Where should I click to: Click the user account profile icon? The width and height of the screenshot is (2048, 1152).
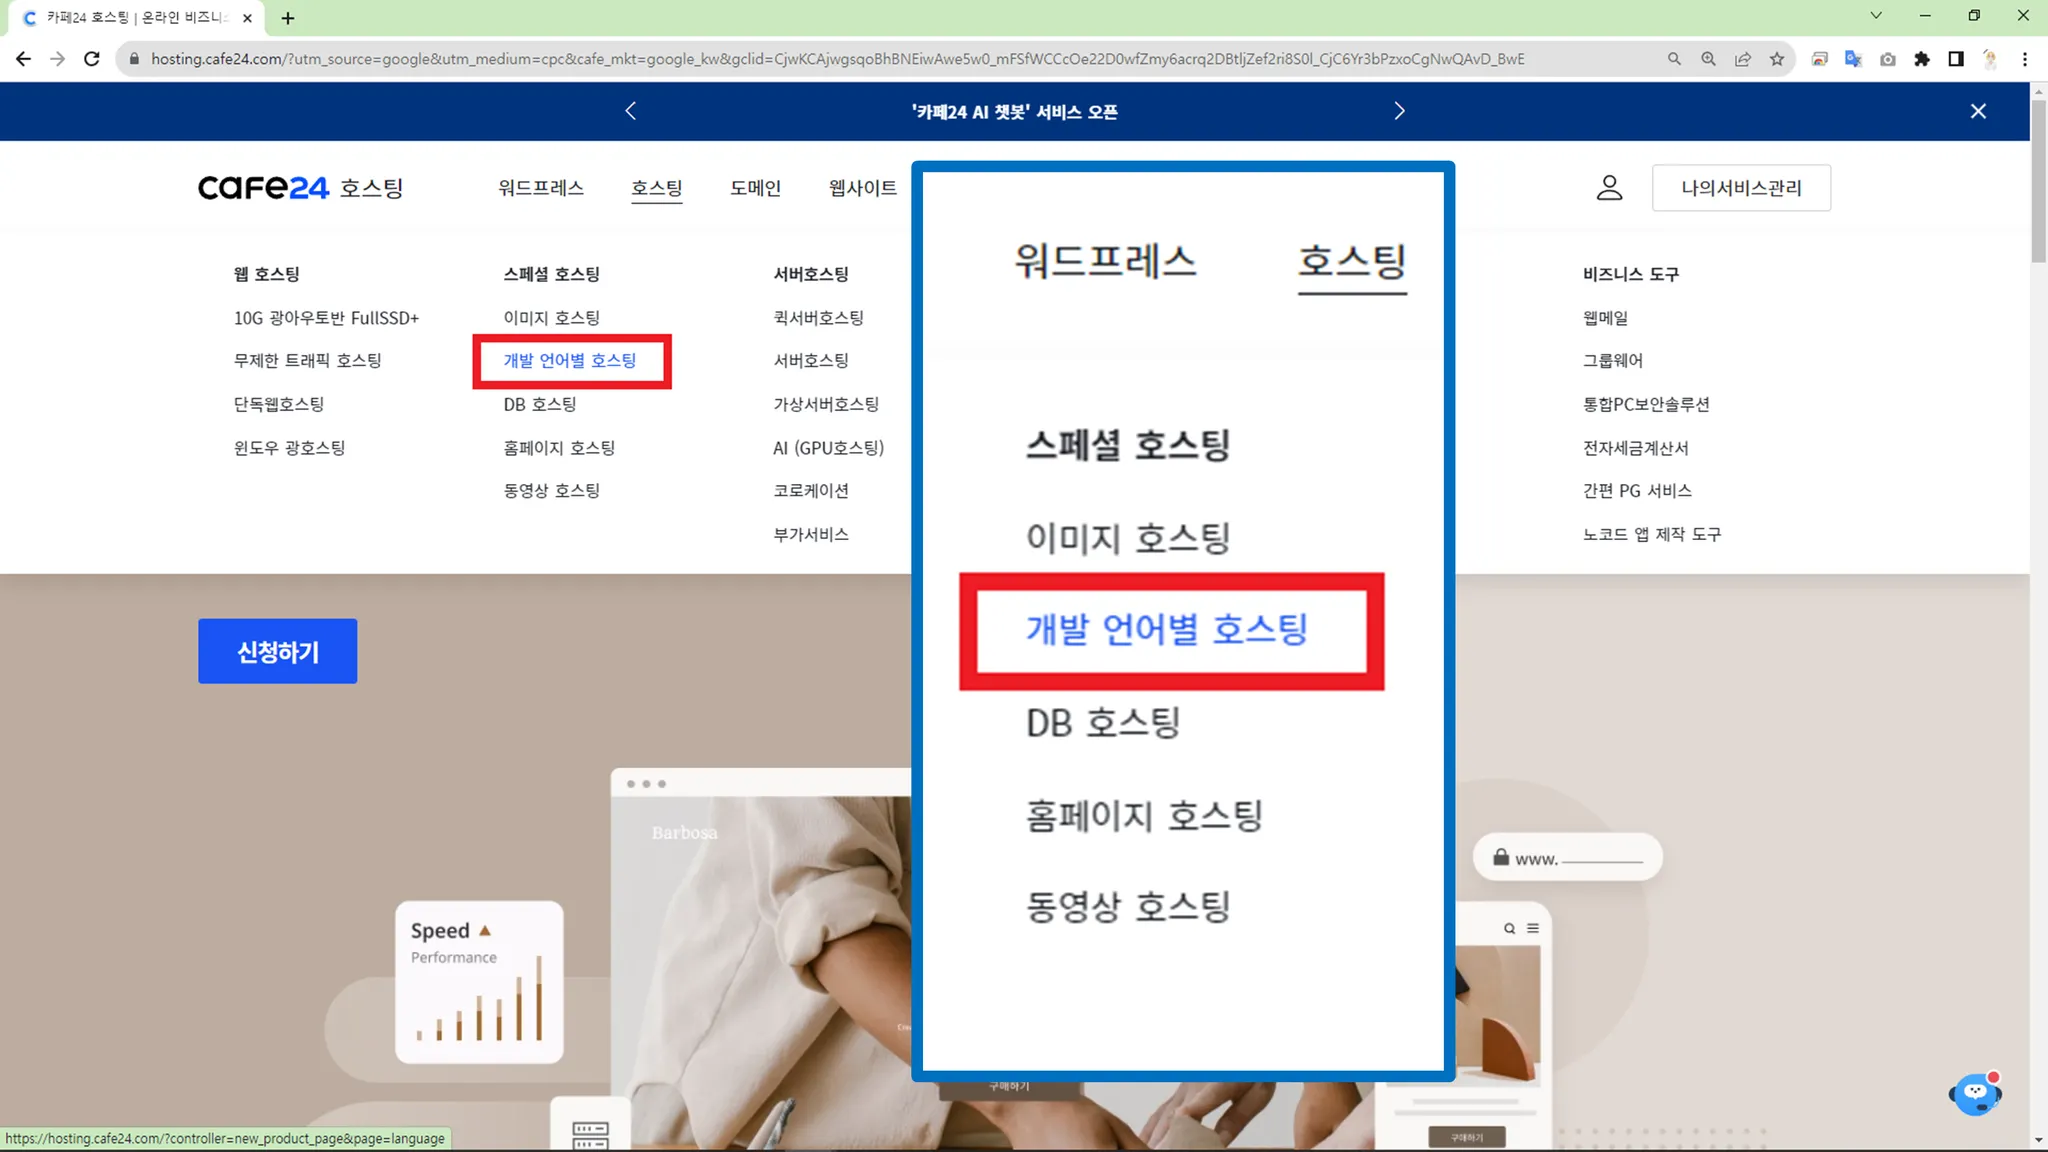click(x=1609, y=188)
